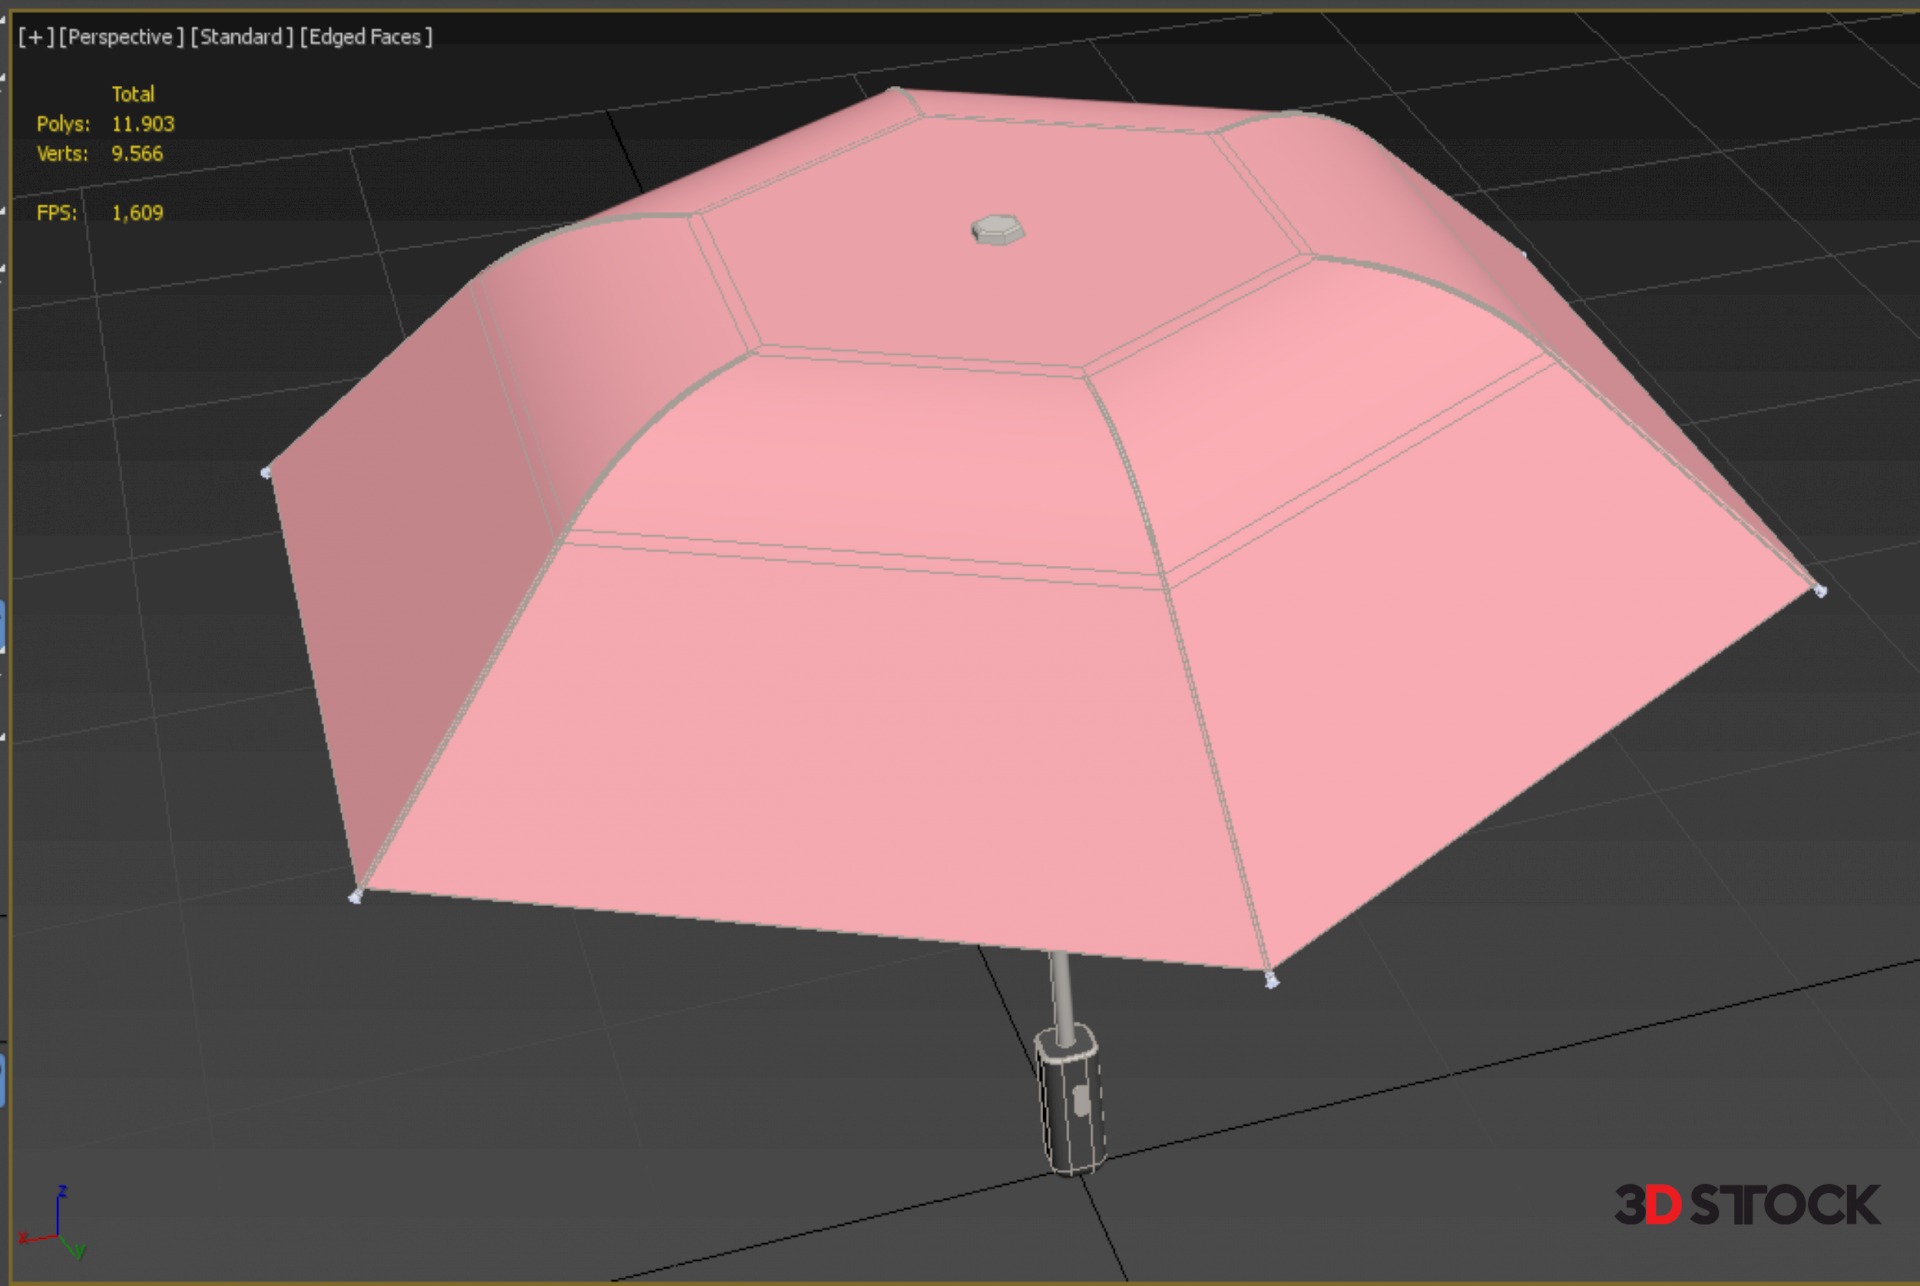
Task: Click the XYZ world axis tripod
Action: 58,1225
